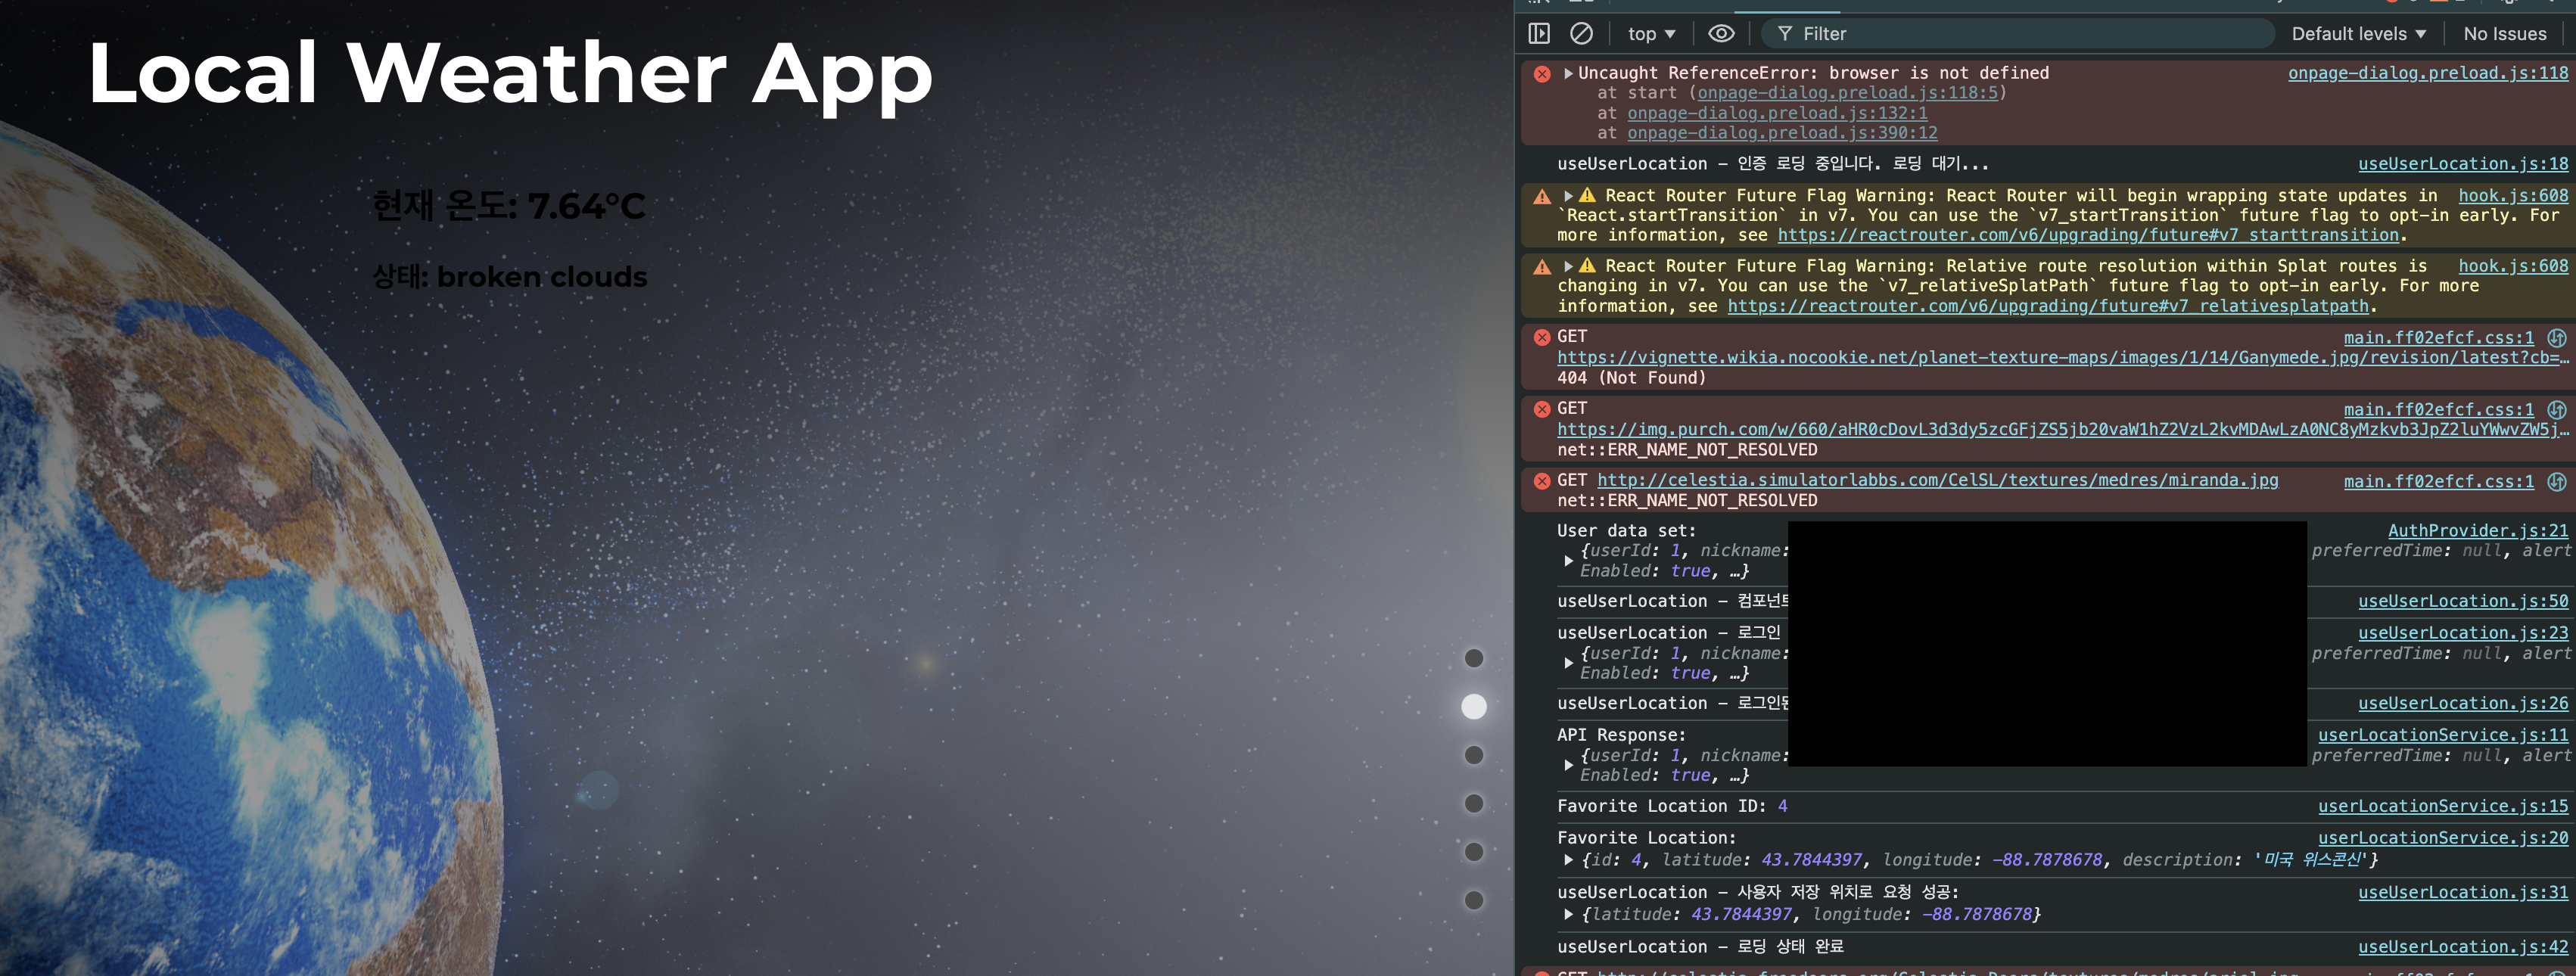This screenshot has width=2576, height=976.
Task: Click the live expression eye icon
Action: coord(1721,34)
